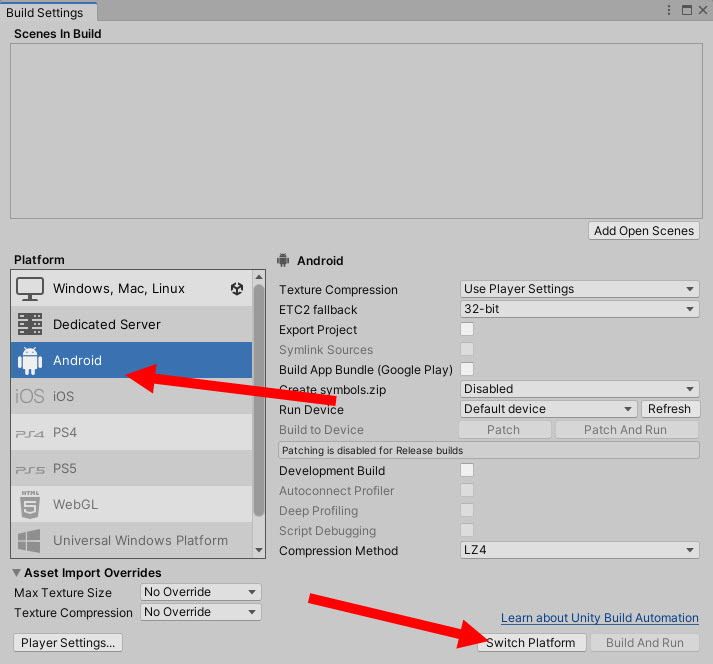Toggle the Script Debugging checkbox
This screenshot has height=664, width=713.
click(x=467, y=530)
